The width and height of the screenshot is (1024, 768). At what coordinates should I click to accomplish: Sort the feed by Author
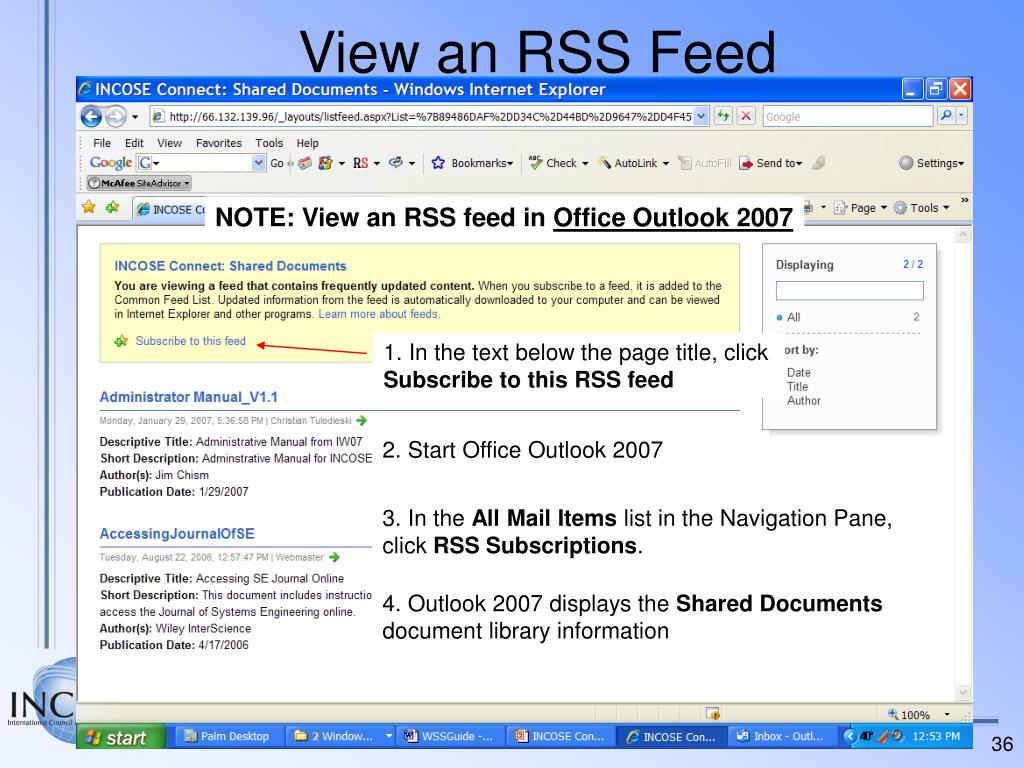point(804,401)
